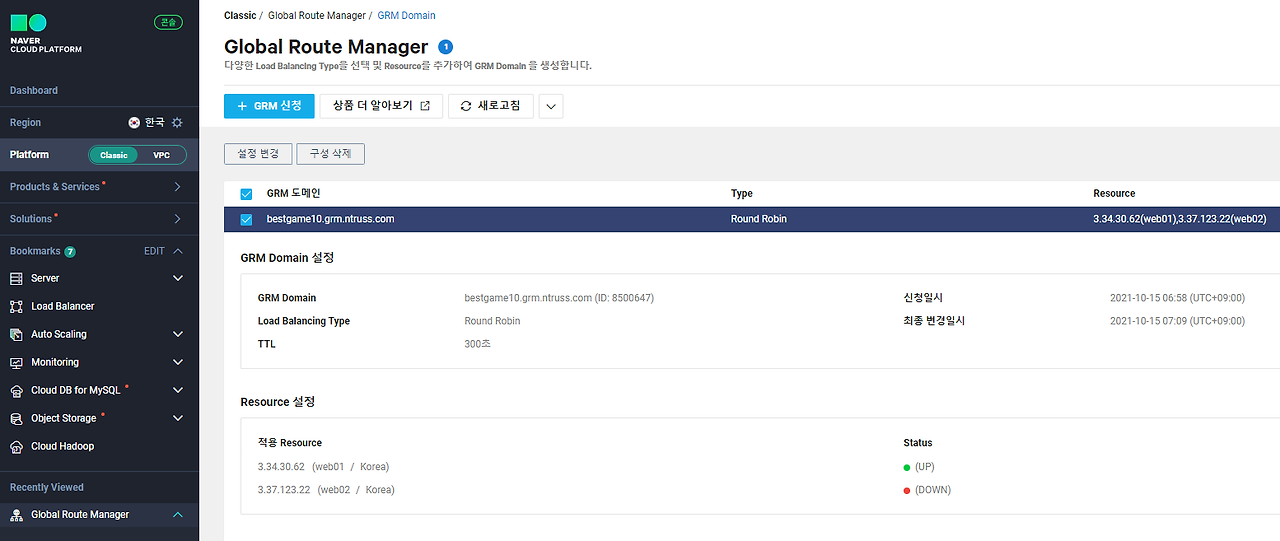Image resolution: width=1280 pixels, height=541 pixels.
Task: Switch platform to Classic
Action: pos(114,155)
